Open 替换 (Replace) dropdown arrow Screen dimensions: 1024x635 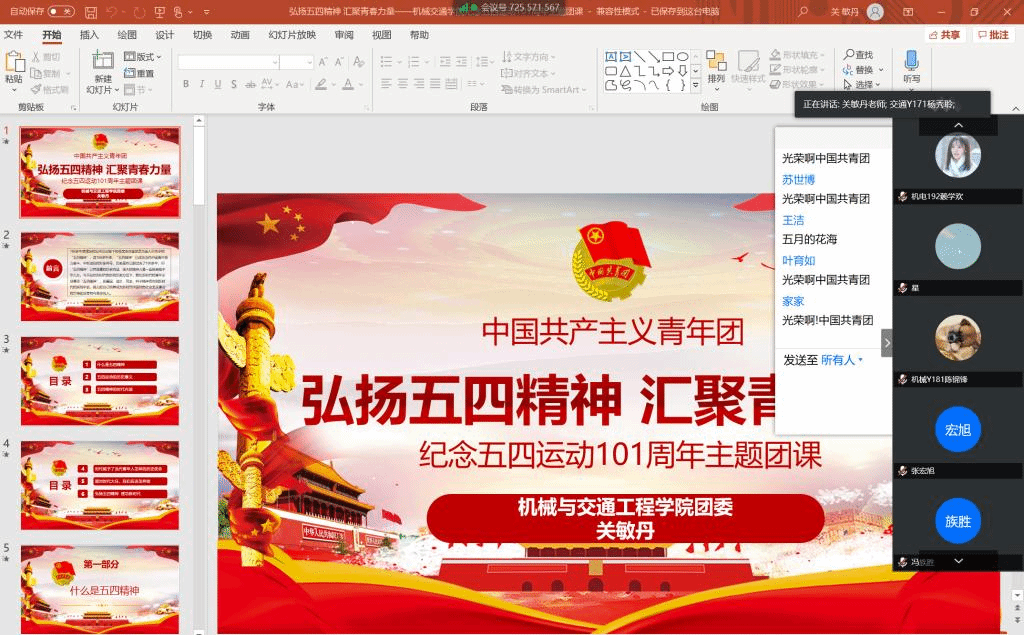(x=881, y=70)
